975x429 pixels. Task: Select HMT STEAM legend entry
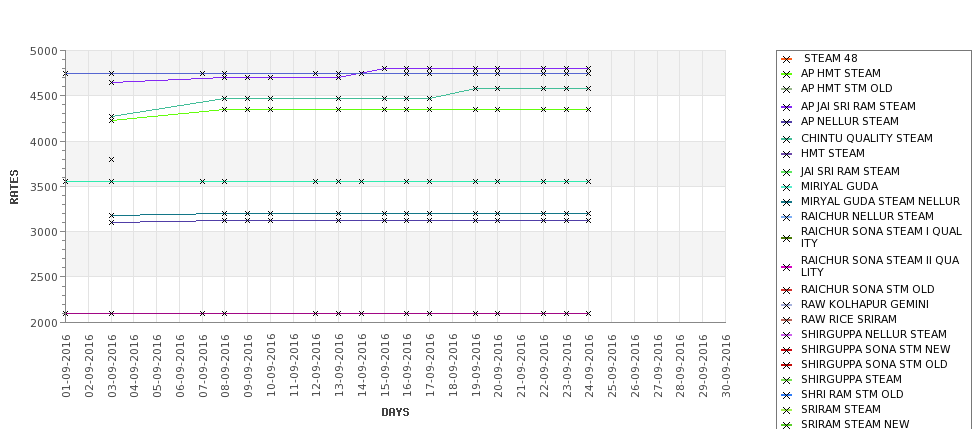coord(833,153)
